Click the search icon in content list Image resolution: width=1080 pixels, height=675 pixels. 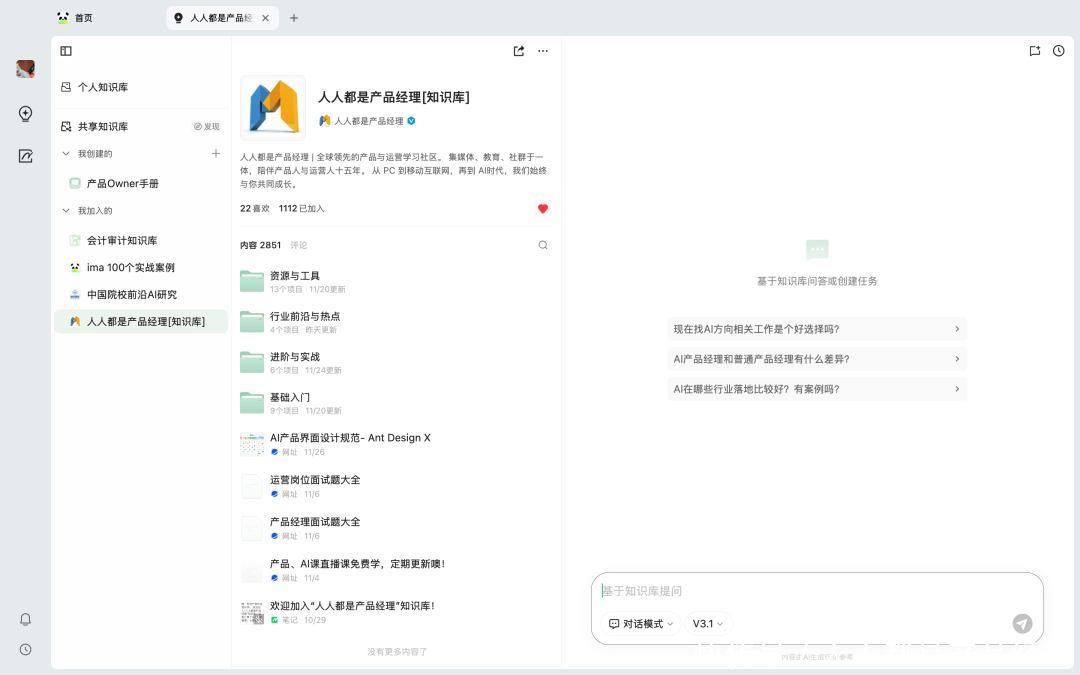(543, 245)
